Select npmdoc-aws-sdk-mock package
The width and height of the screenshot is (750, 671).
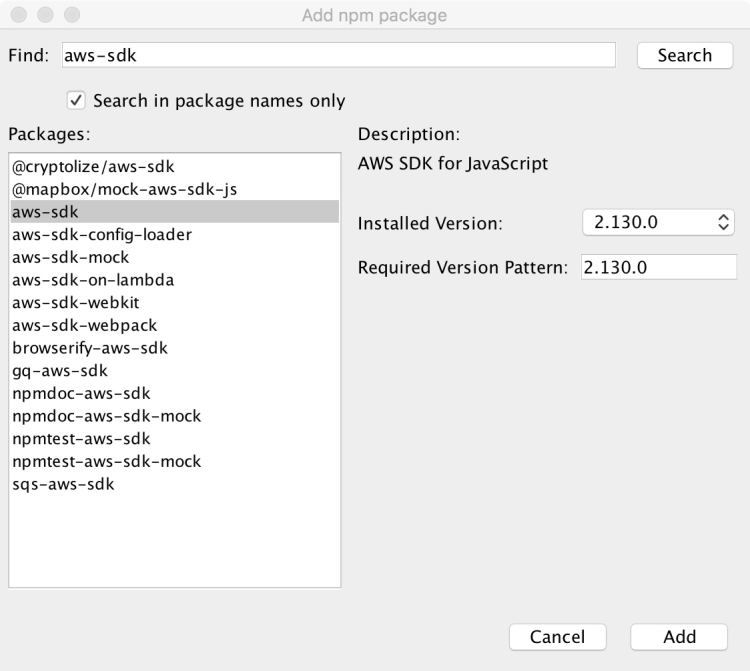[x=175, y=416]
